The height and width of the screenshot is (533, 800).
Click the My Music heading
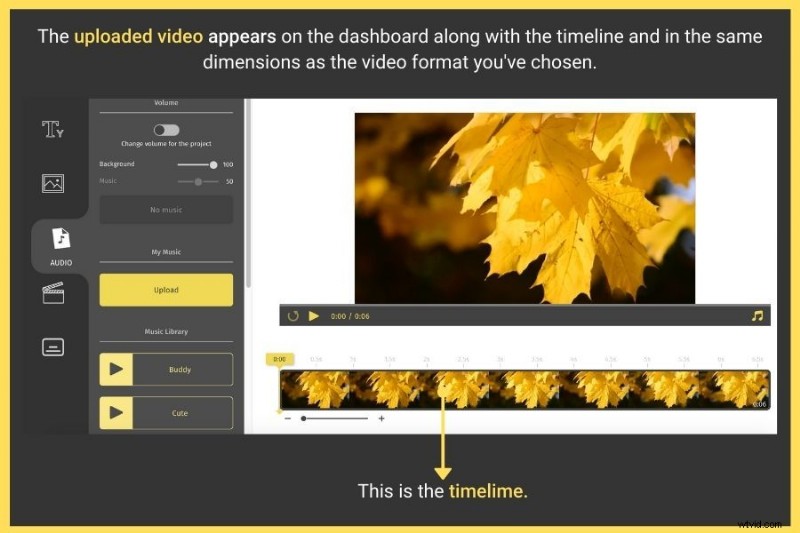tap(166, 252)
